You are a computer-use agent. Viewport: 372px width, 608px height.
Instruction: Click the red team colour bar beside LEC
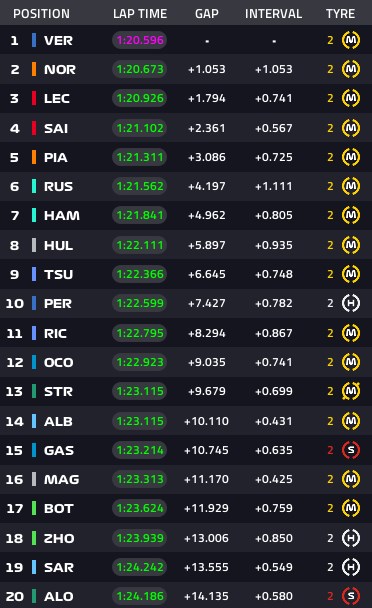[34, 98]
